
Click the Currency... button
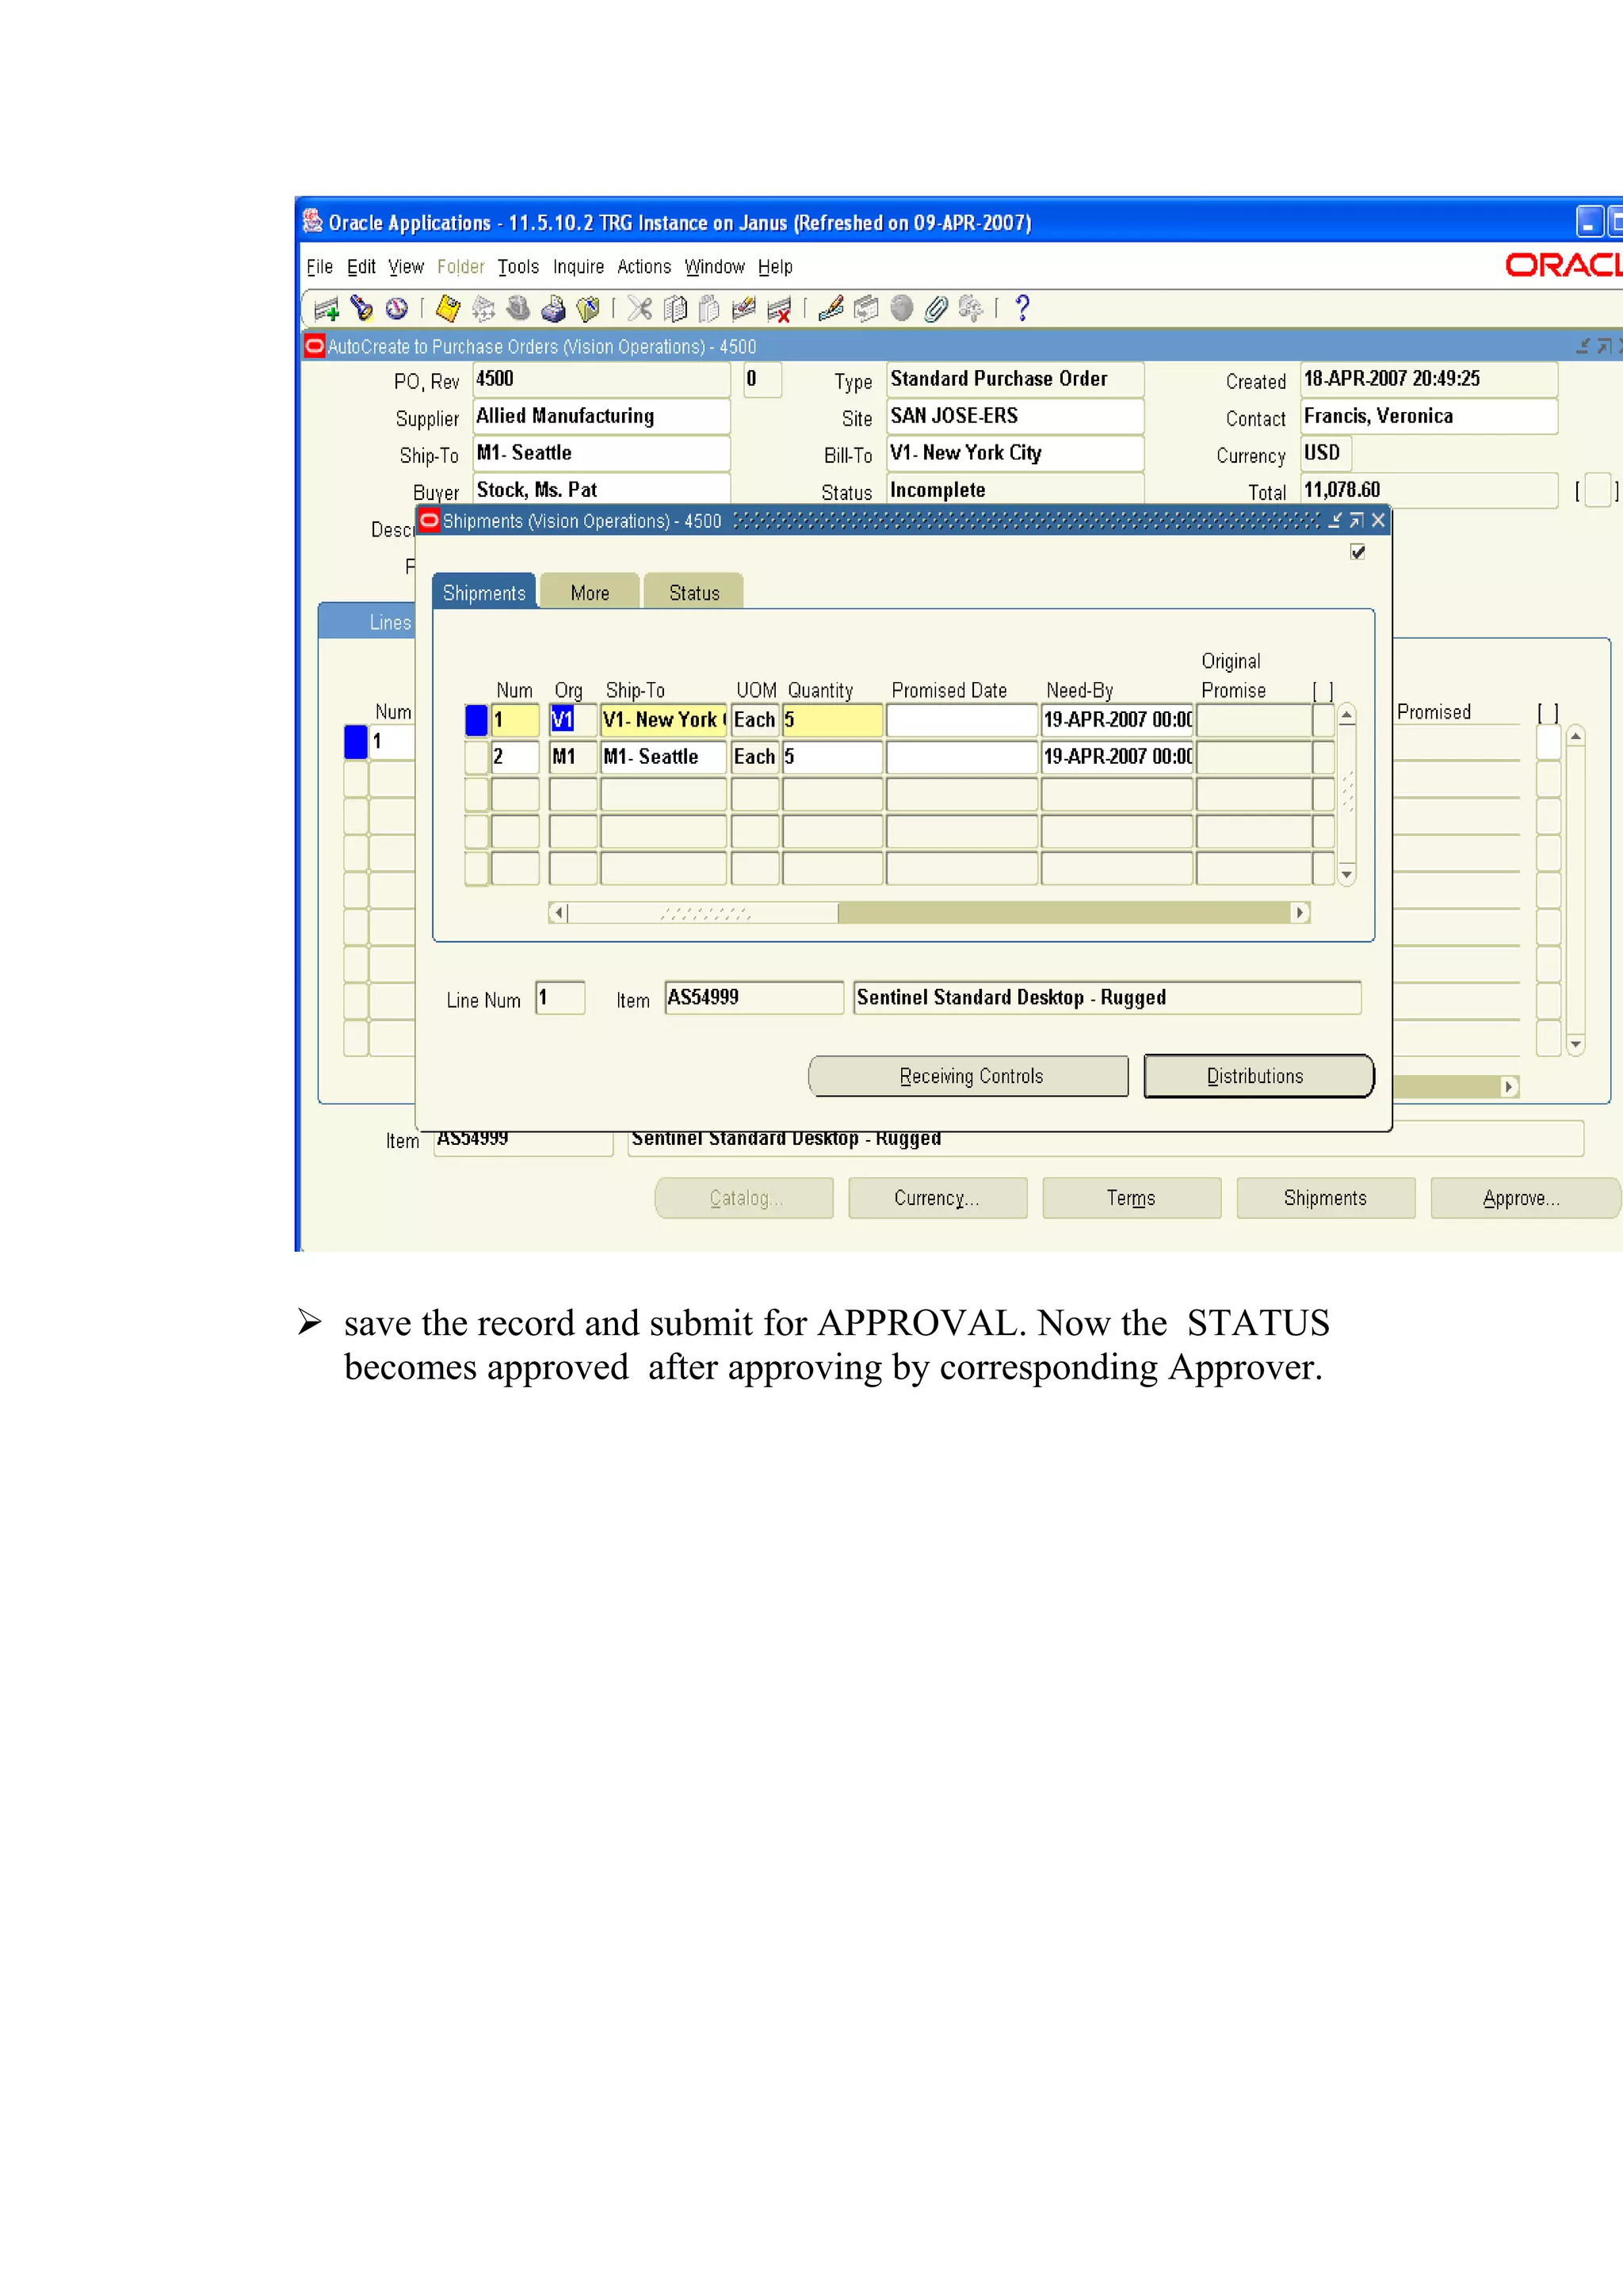point(937,1198)
